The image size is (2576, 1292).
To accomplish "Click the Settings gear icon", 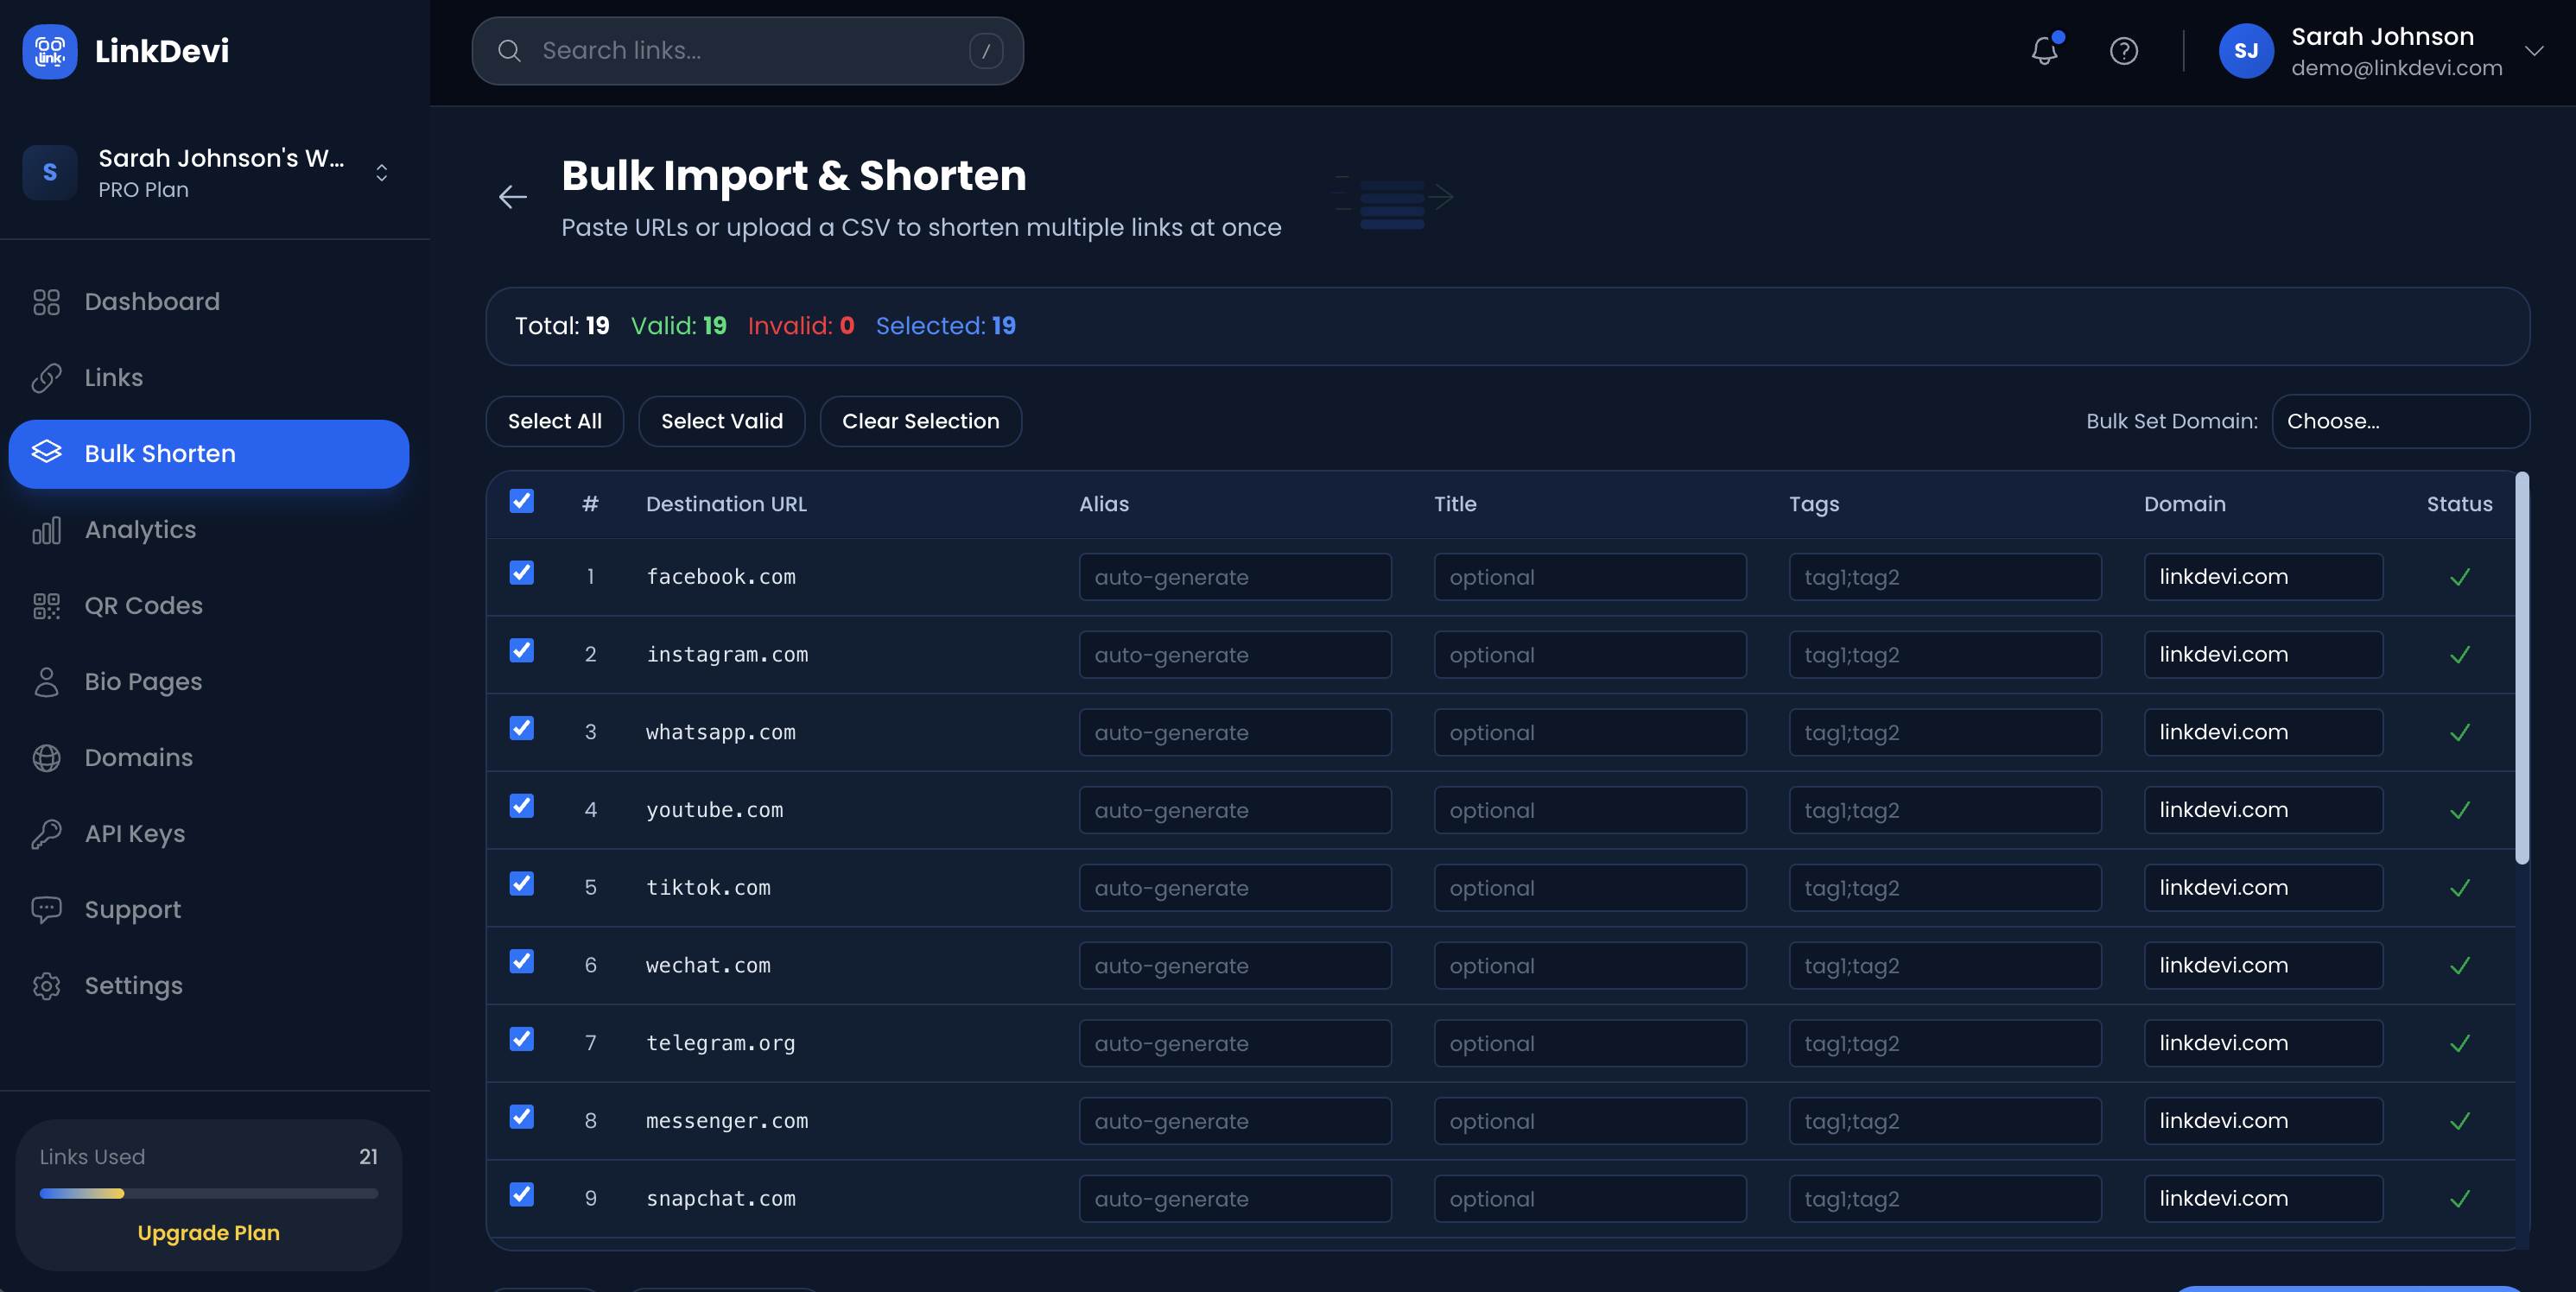I will [47, 986].
